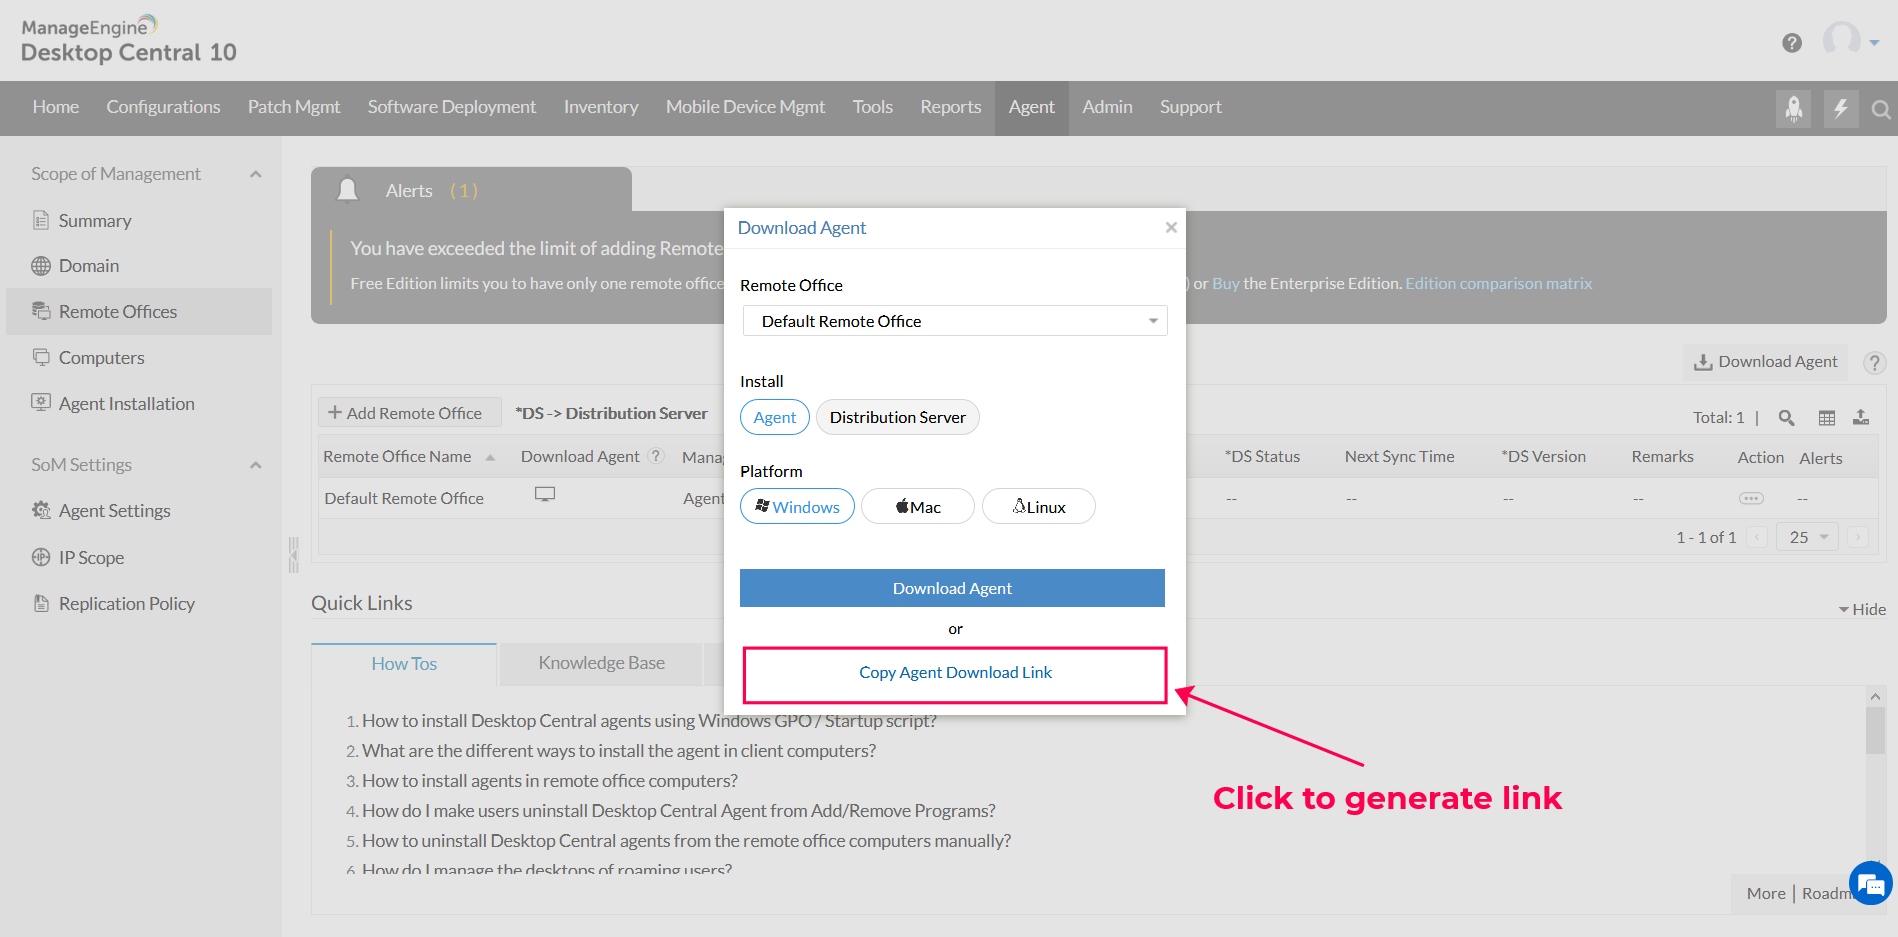Open the action ellipsis for Default Remote Office

[1752, 498]
